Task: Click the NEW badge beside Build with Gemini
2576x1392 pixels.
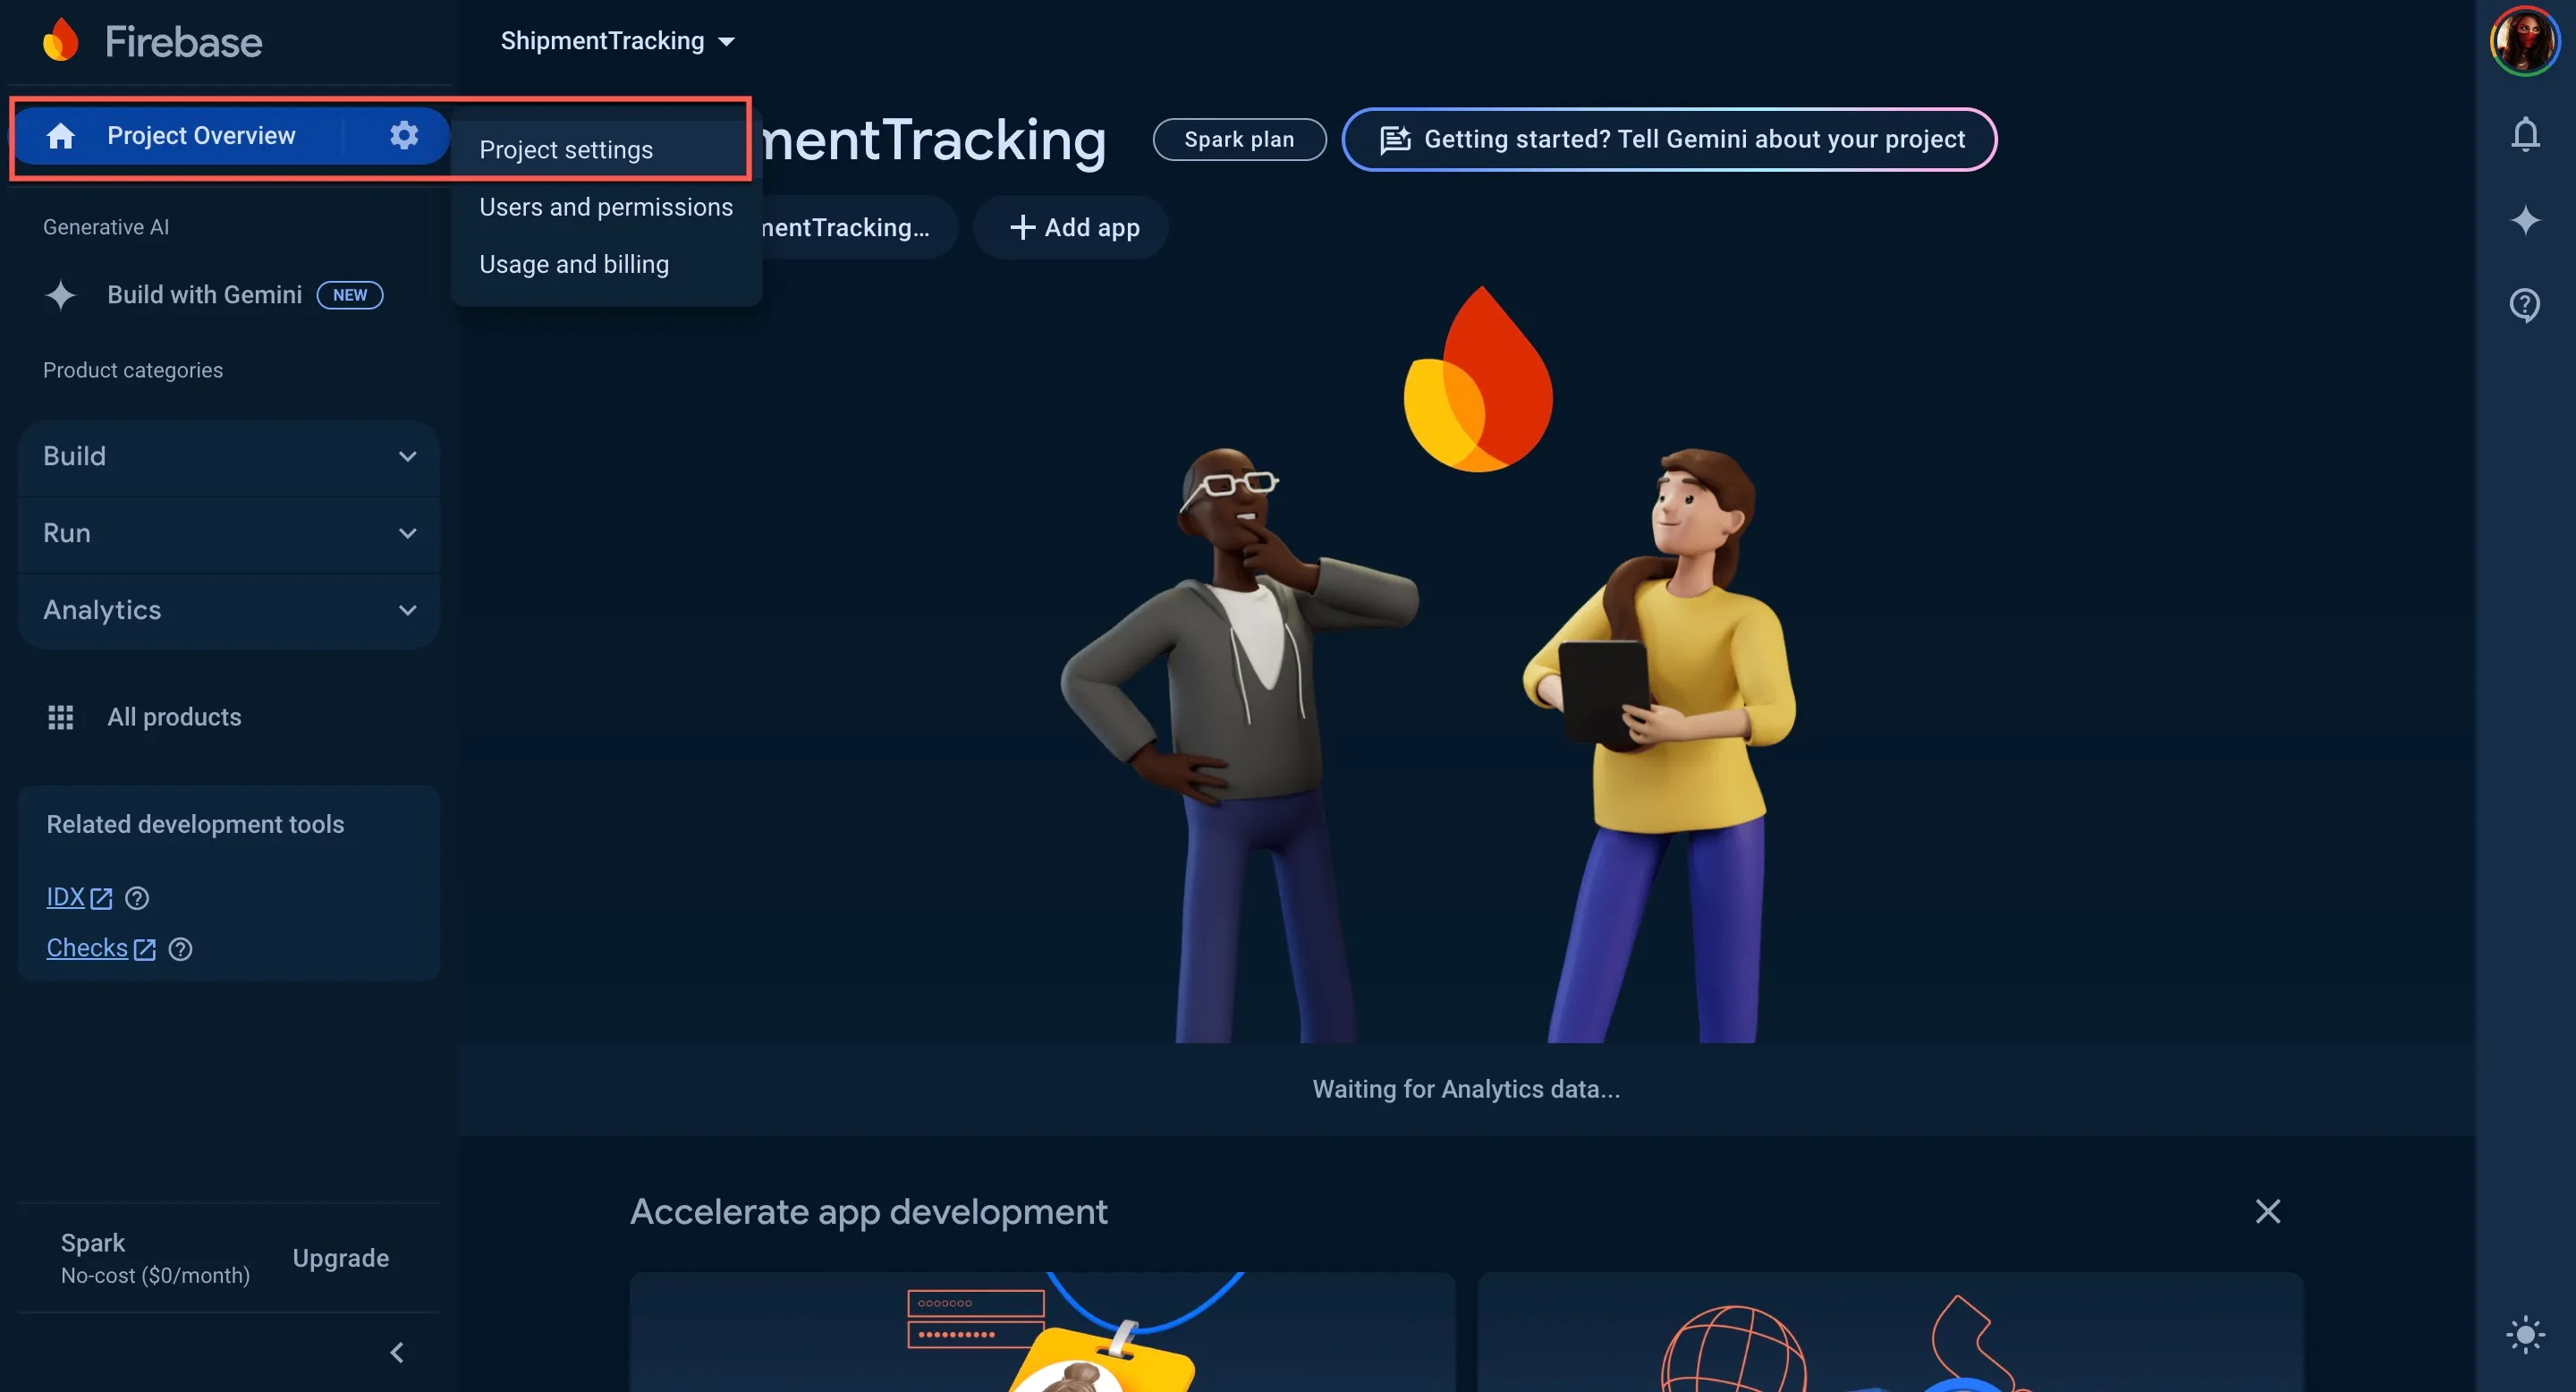Action: coord(350,295)
